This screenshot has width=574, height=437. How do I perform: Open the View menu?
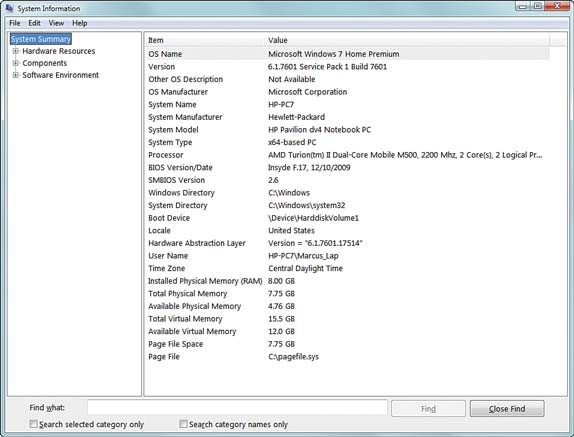pos(56,23)
